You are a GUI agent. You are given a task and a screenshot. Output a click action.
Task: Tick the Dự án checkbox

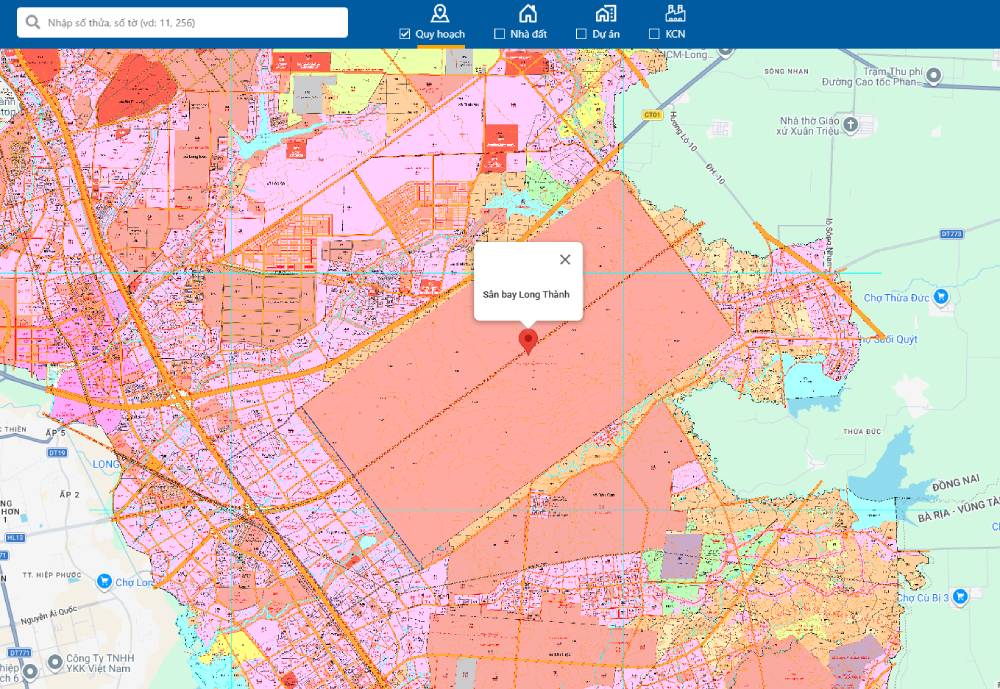pos(581,34)
